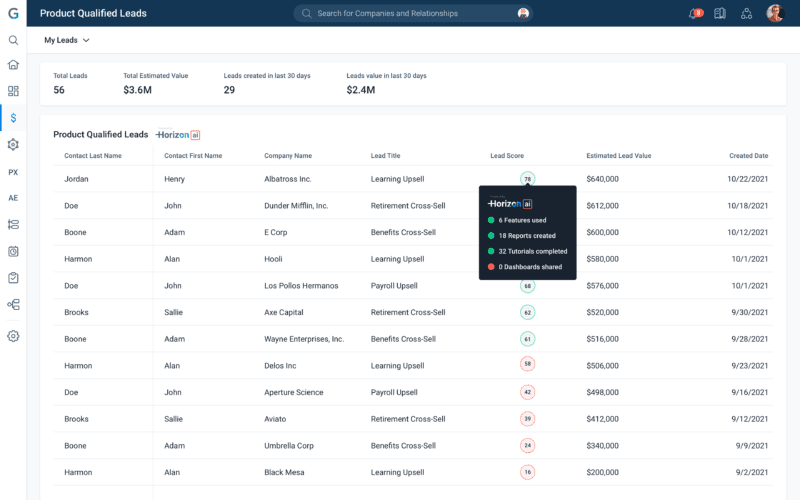Open the settings gear at sidebar bottom
This screenshot has width=800, height=500.
coord(13,336)
